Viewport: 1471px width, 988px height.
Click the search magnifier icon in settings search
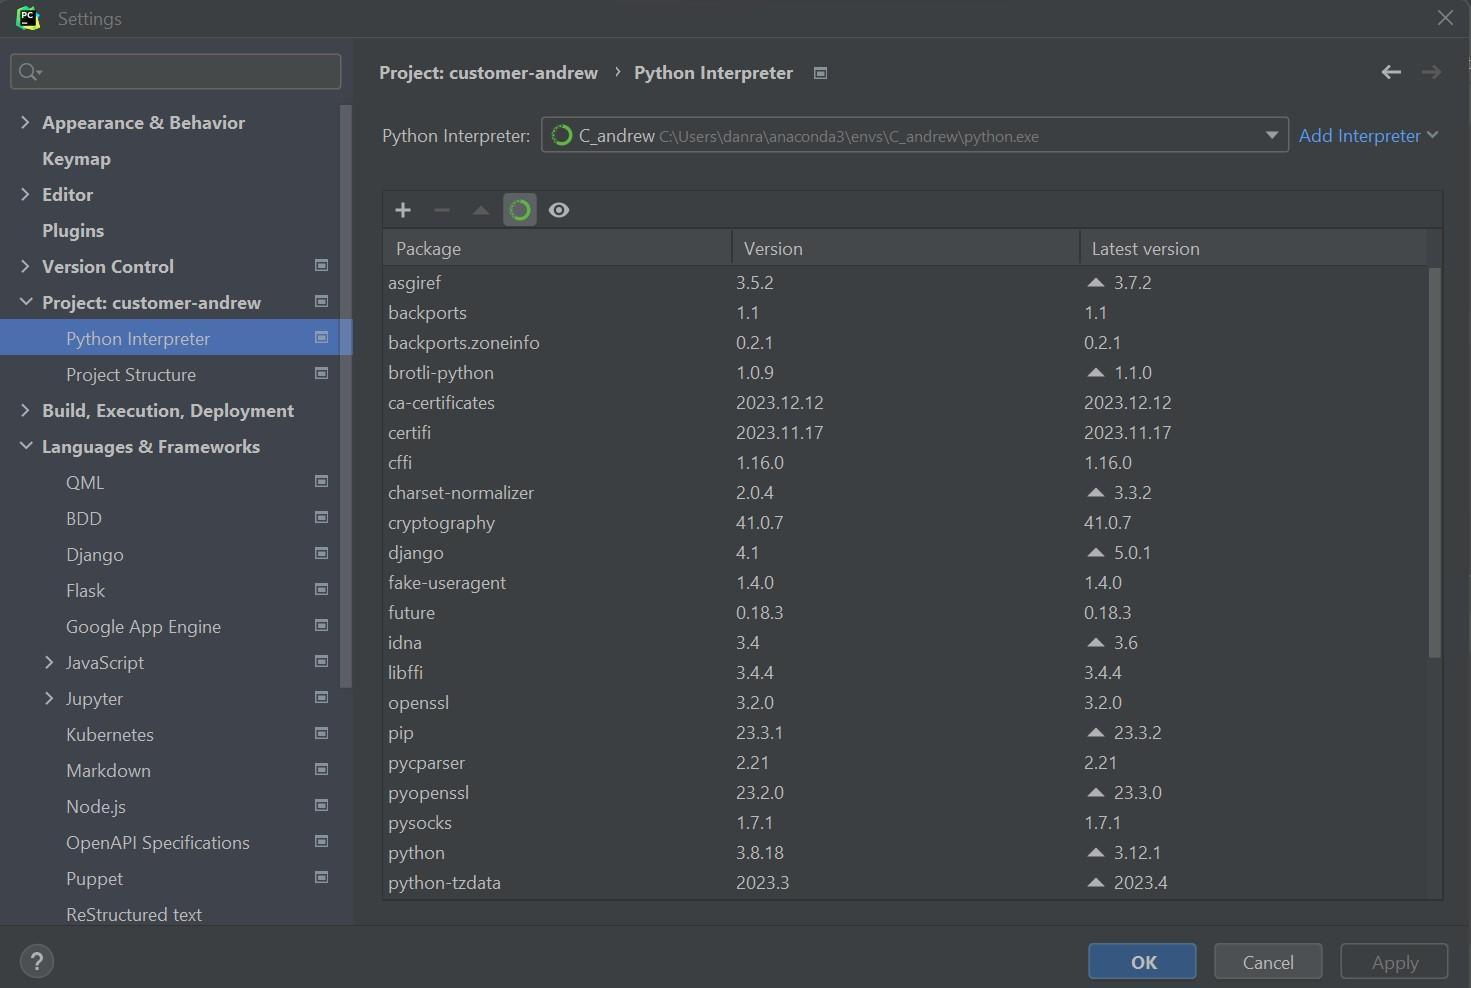click(30, 71)
